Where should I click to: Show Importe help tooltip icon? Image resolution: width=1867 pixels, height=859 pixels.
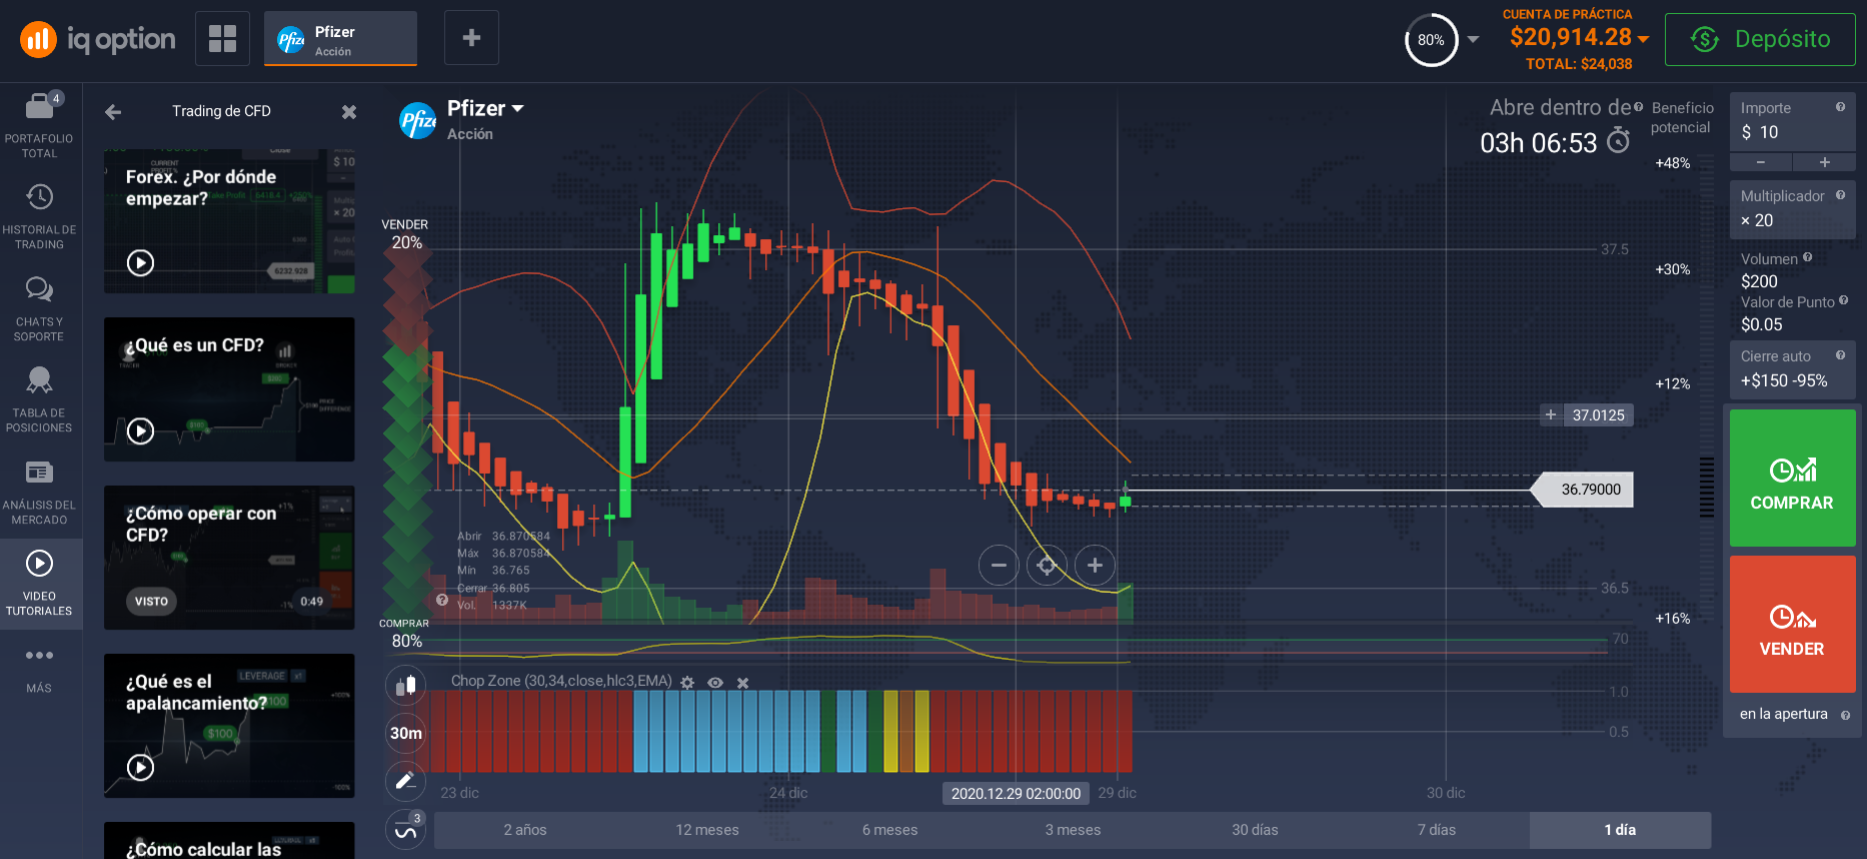1840,107
